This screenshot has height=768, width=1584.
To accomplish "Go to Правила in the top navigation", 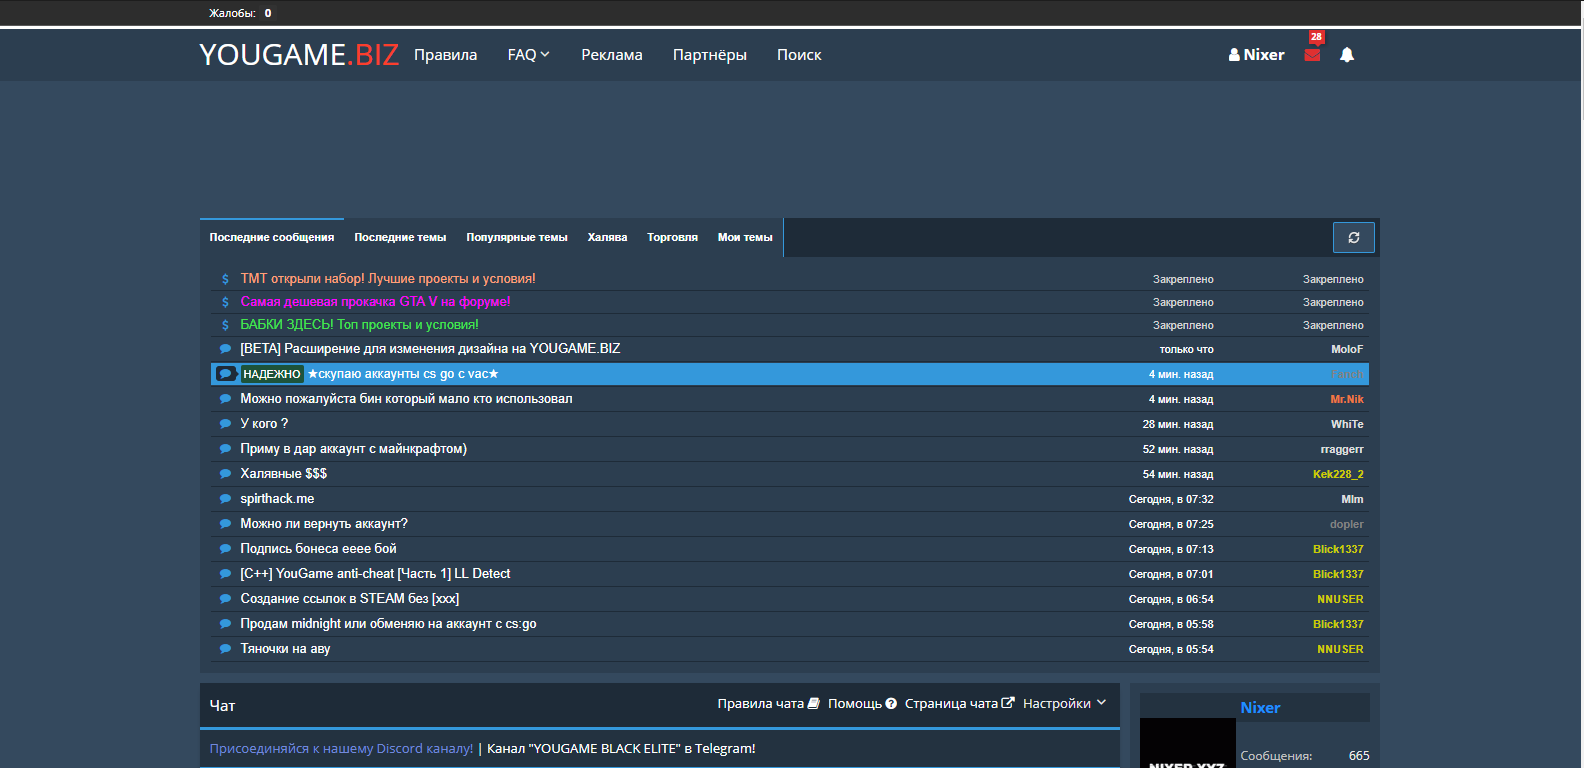I will (x=445, y=55).
